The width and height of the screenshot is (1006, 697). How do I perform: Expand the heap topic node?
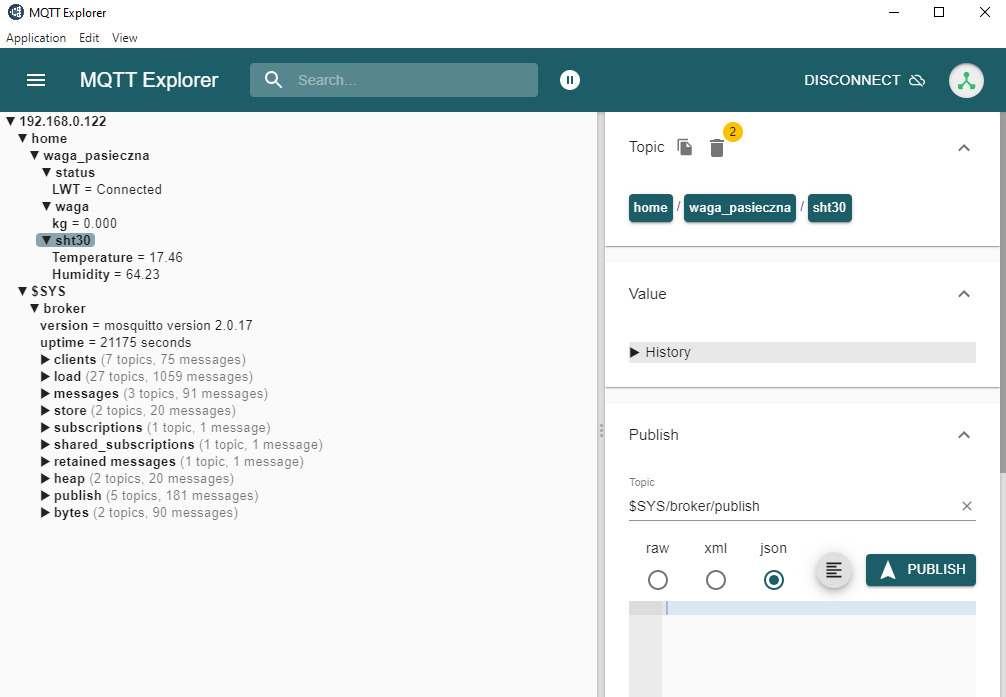coord(46,479)
